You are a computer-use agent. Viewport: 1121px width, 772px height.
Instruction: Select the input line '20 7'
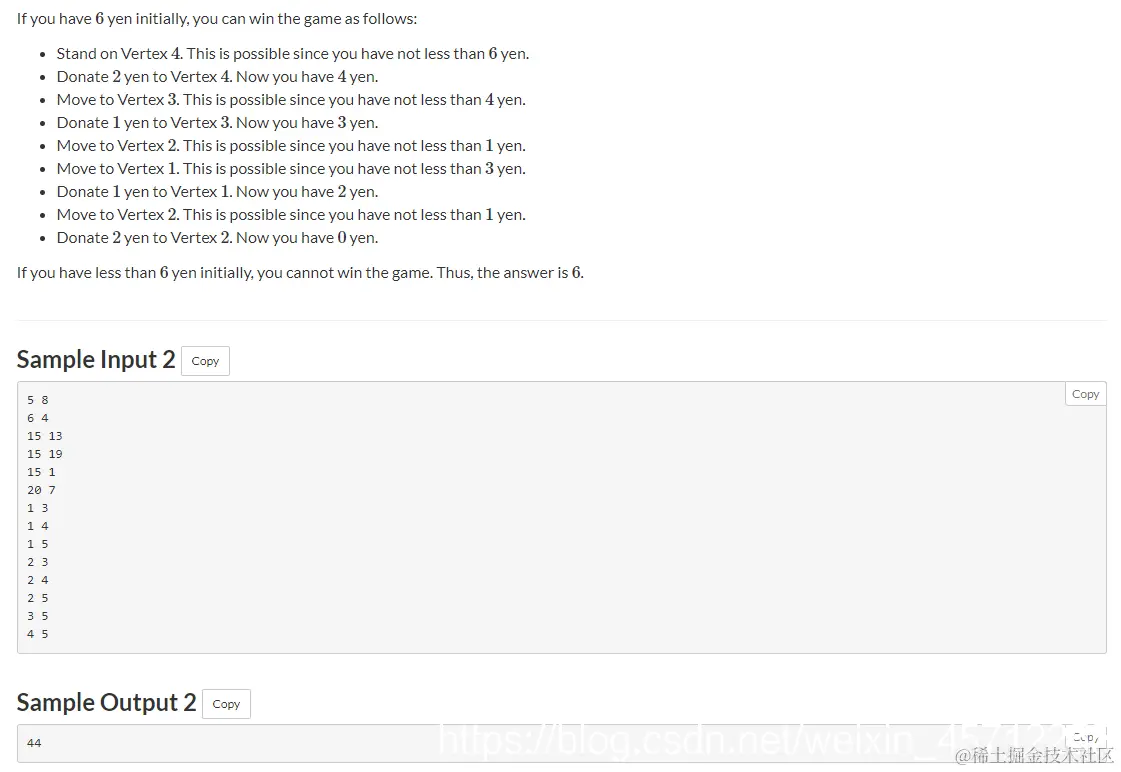click(x=41, y=490)
